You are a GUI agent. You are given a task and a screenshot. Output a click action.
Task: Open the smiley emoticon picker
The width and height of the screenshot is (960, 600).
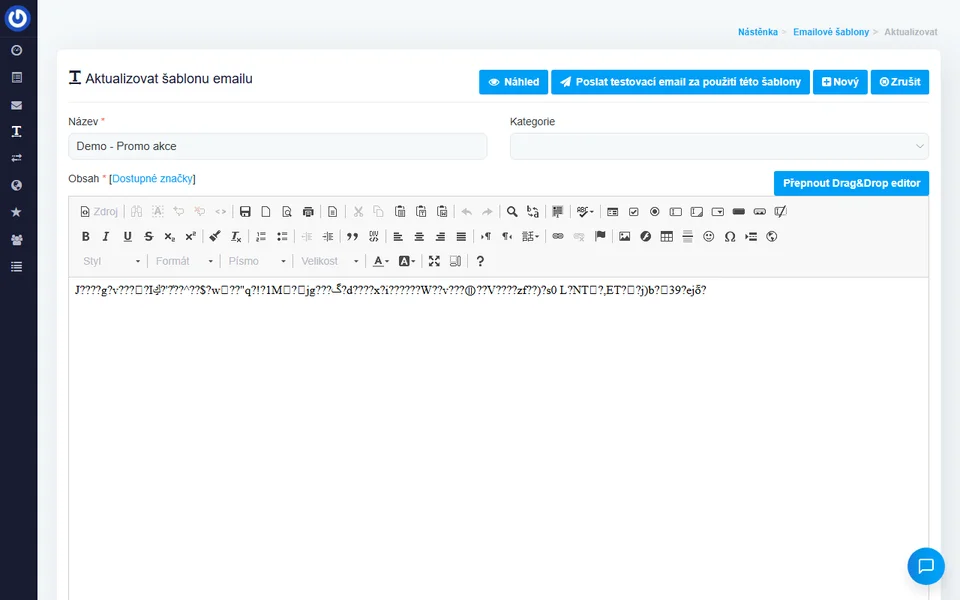pyautogui.click(x=709, y=237)
